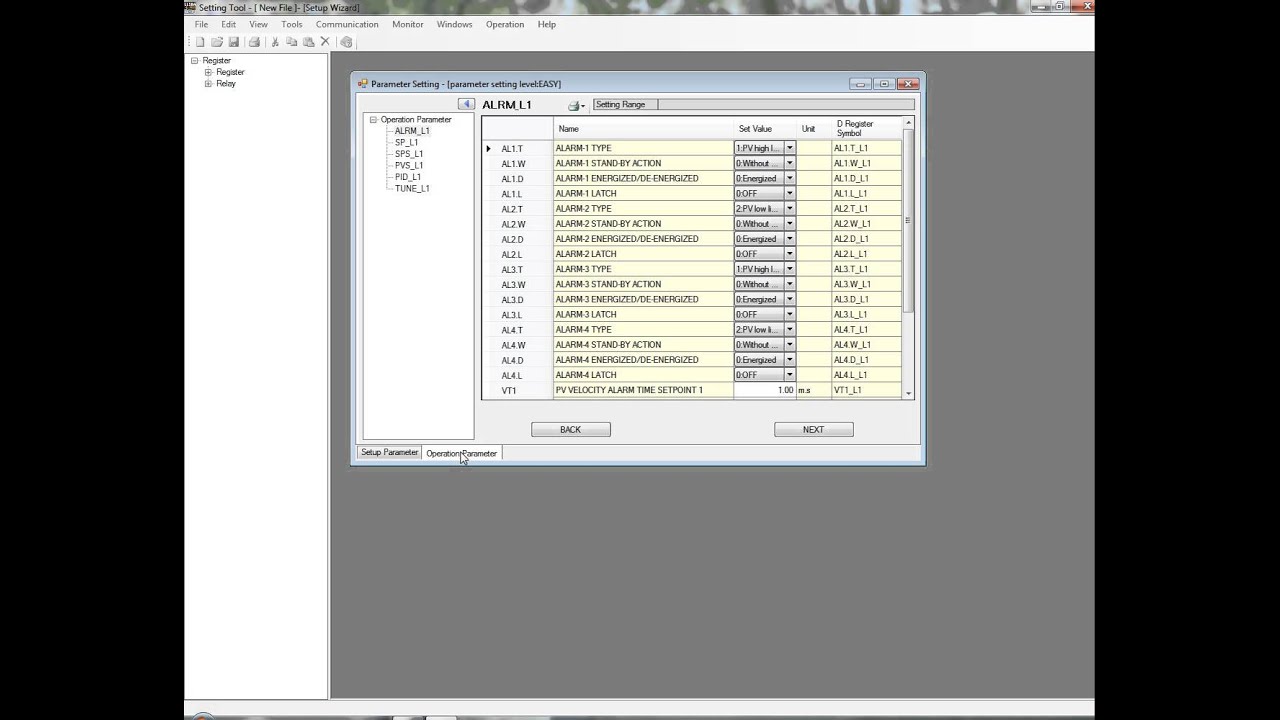Click the Delete X toolbar icon
The height and width of the screenshot is (720, 1280).
[325, 42]
